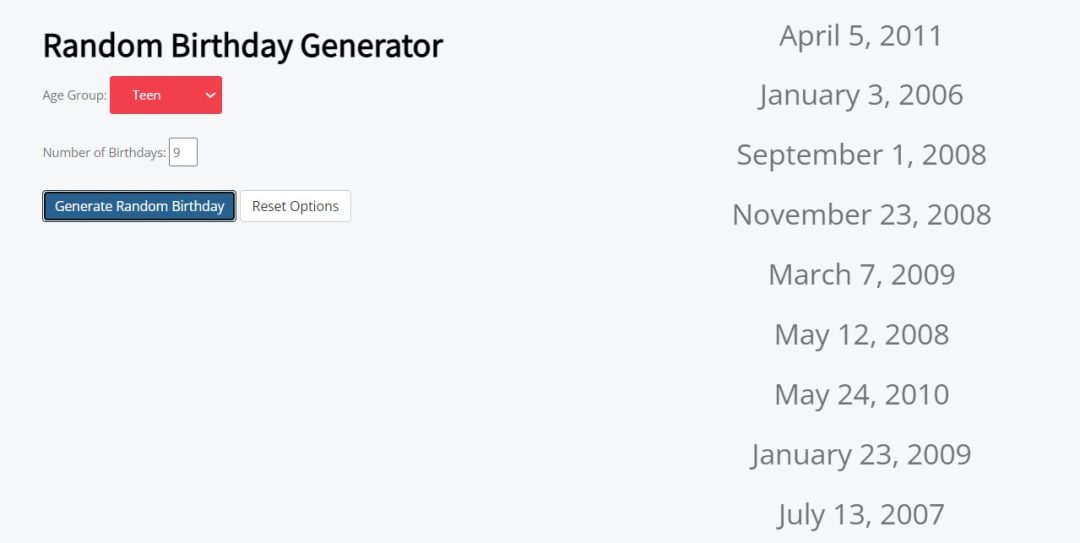Image resolution: width=1080 pixels, height=543 pixels.
Task: Click the Reset Options button
Action: point(295,206)
